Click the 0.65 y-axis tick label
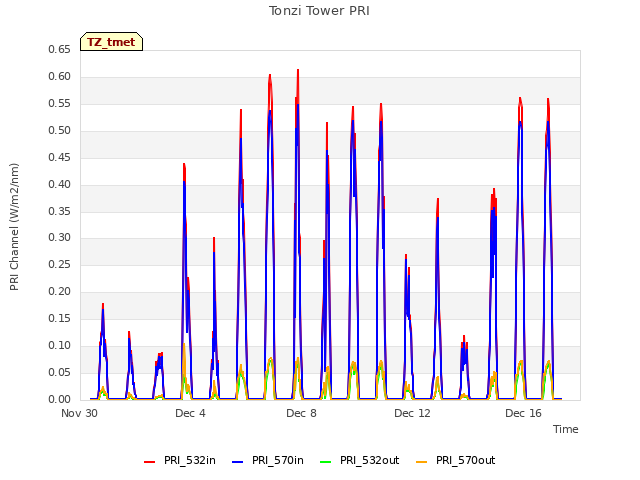The width and height of the screenshot is (640, 480). (x=59, y=49)
